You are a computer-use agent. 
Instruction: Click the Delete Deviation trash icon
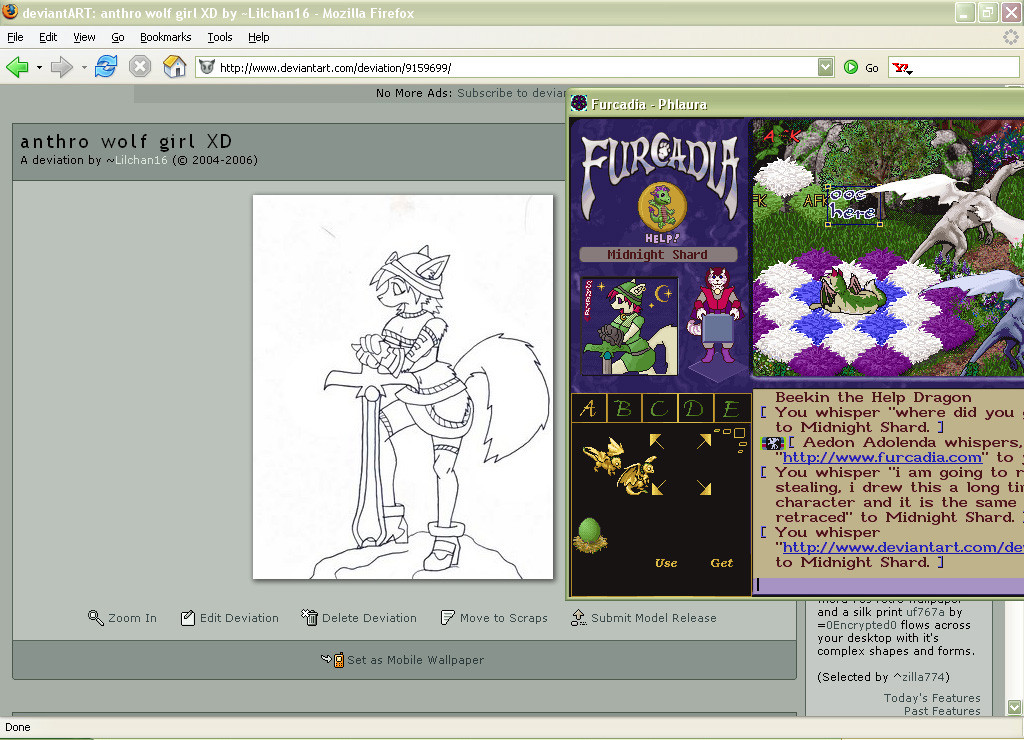click(309, 617)
